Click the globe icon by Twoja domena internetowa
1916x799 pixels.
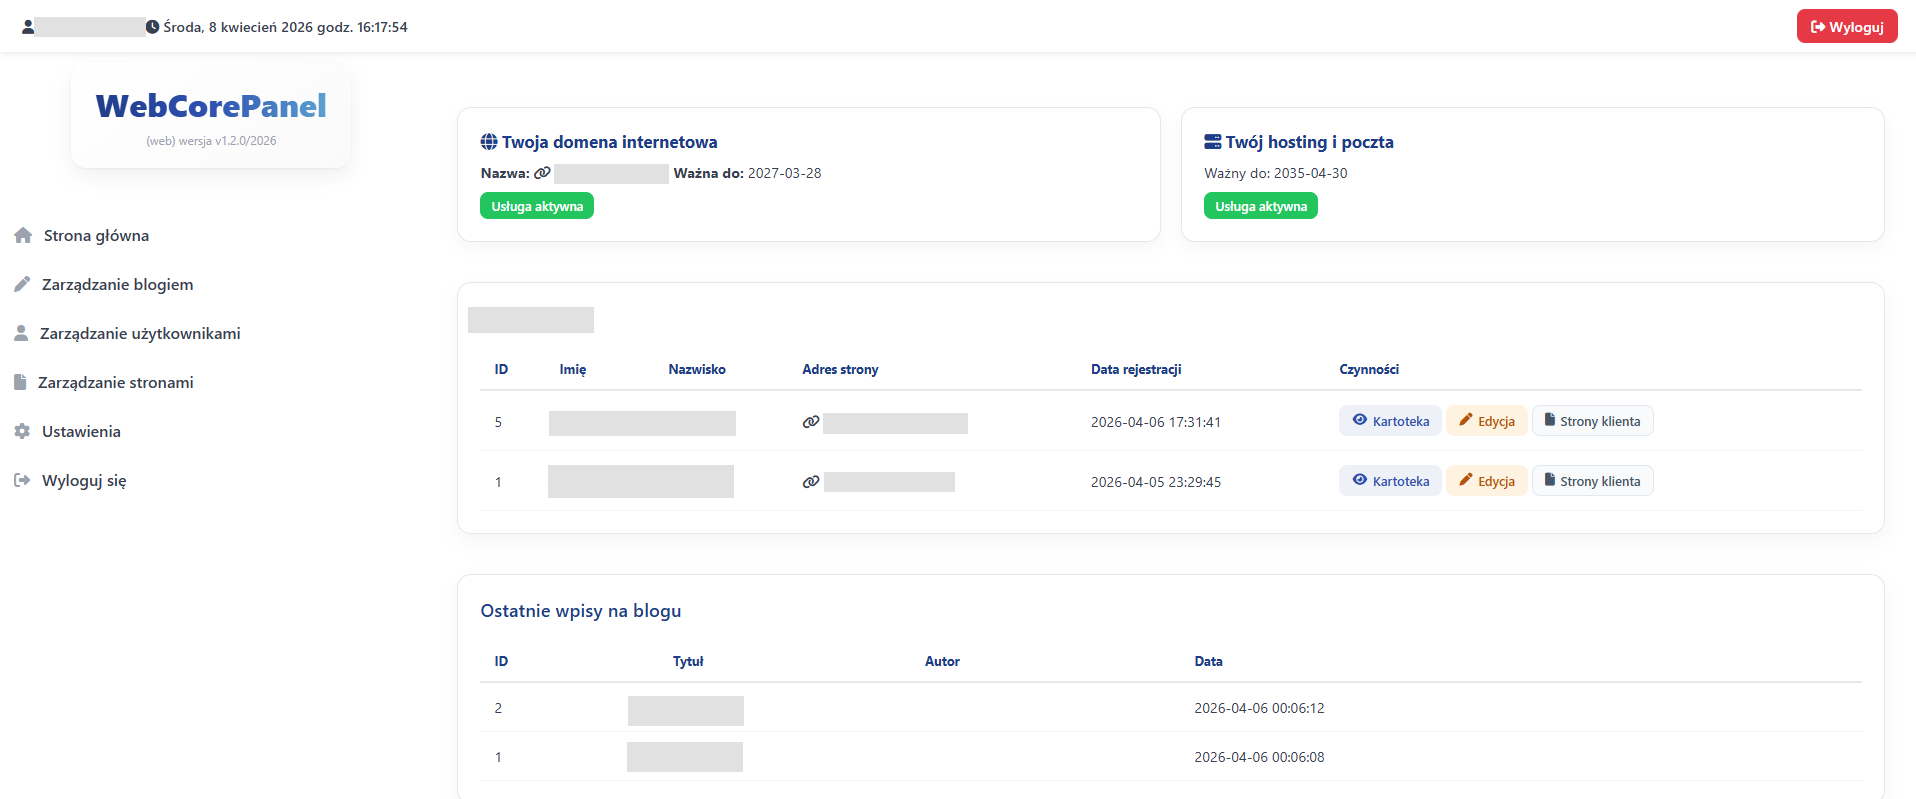click(x=489, y=142)
